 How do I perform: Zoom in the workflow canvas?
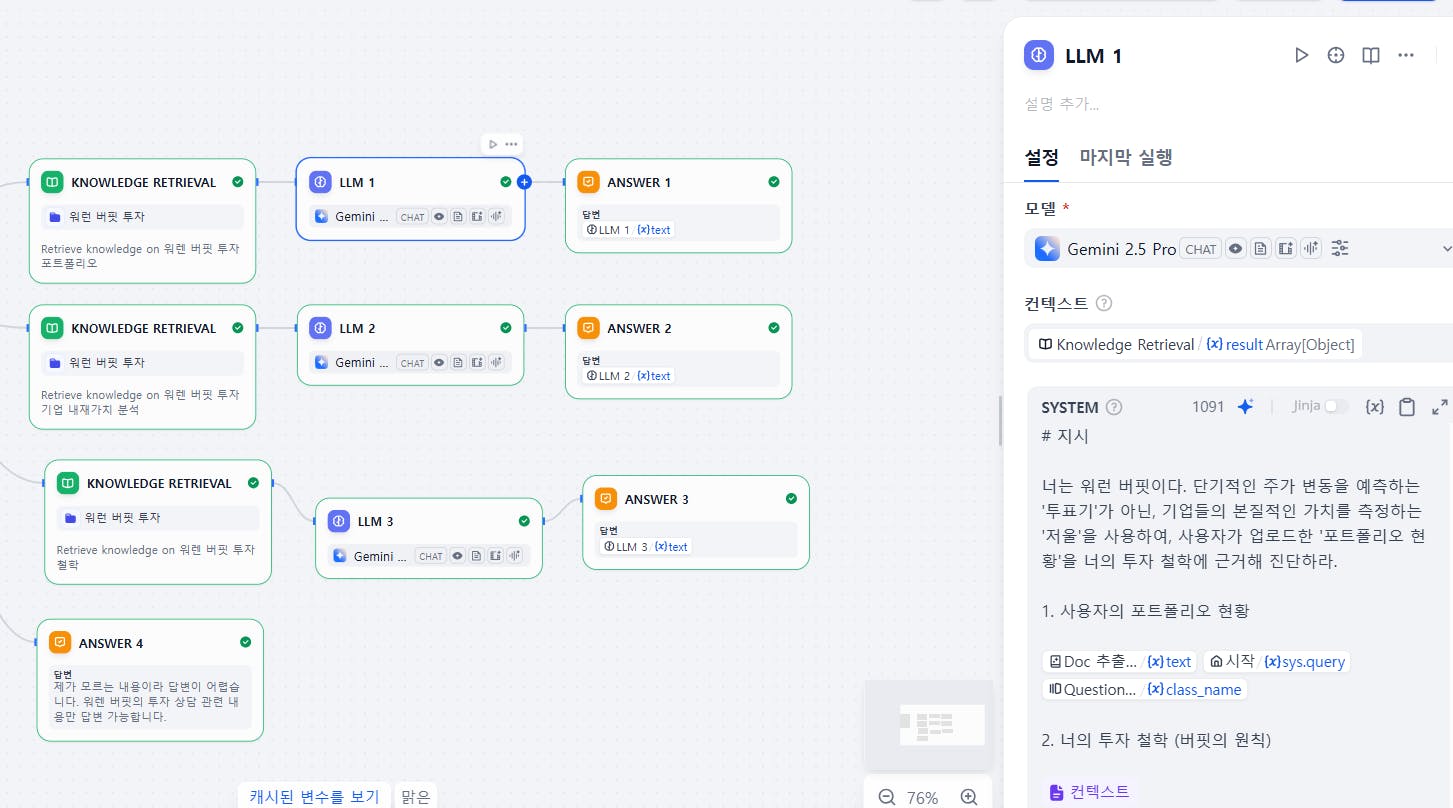968,797
